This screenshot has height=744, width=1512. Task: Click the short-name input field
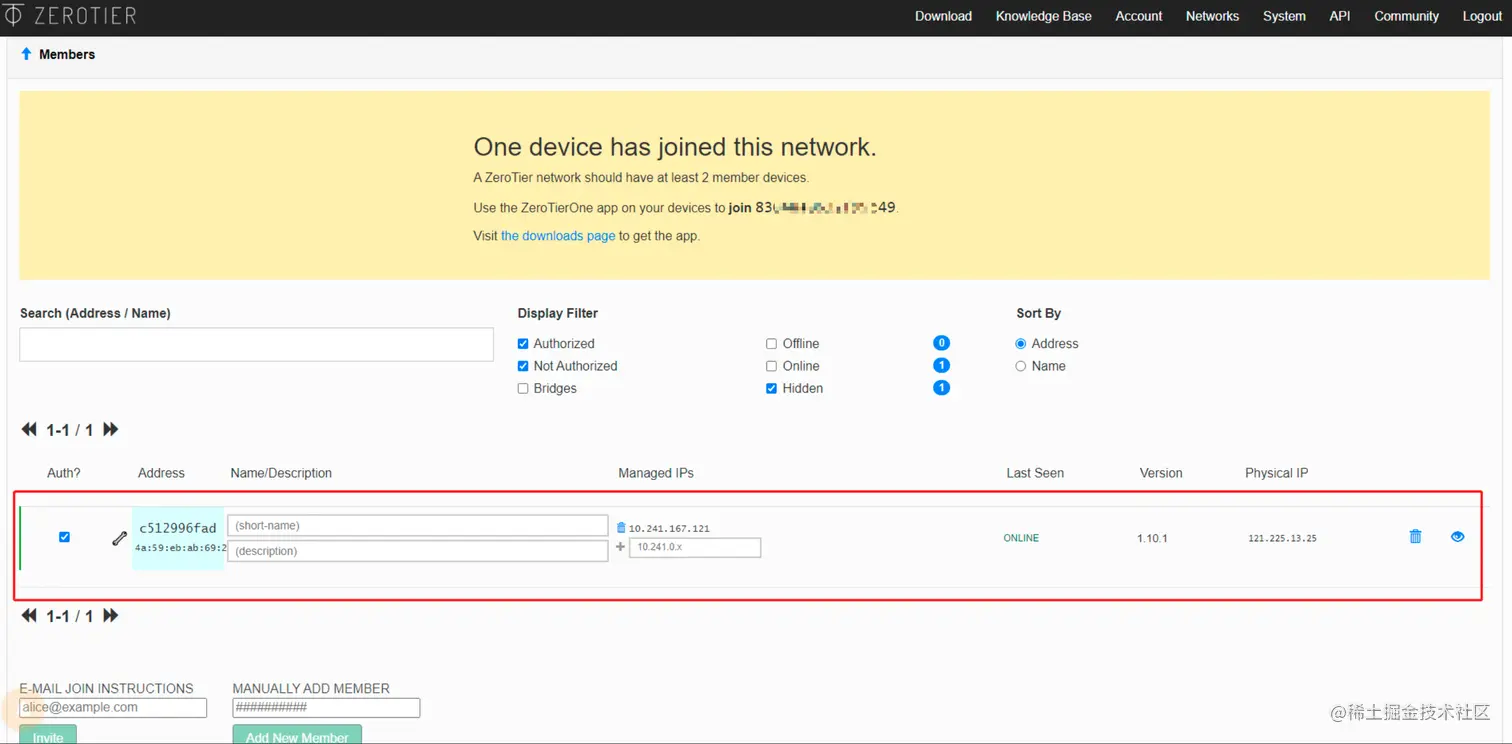(x=418, y=526)
